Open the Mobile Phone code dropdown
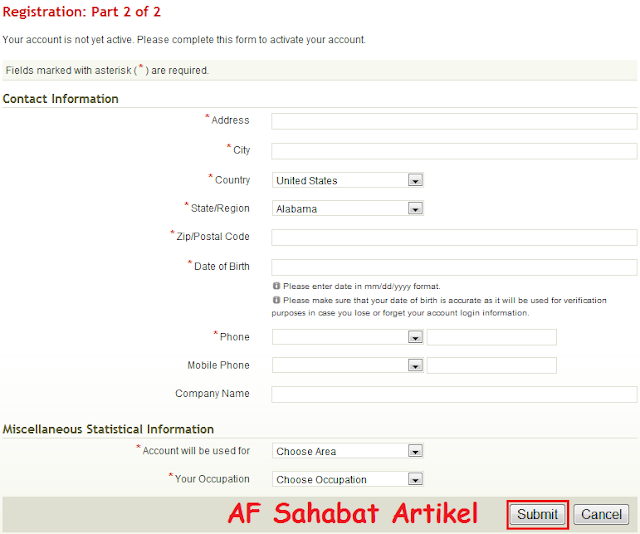Viewport: 640px width, 534px height. 348,365
